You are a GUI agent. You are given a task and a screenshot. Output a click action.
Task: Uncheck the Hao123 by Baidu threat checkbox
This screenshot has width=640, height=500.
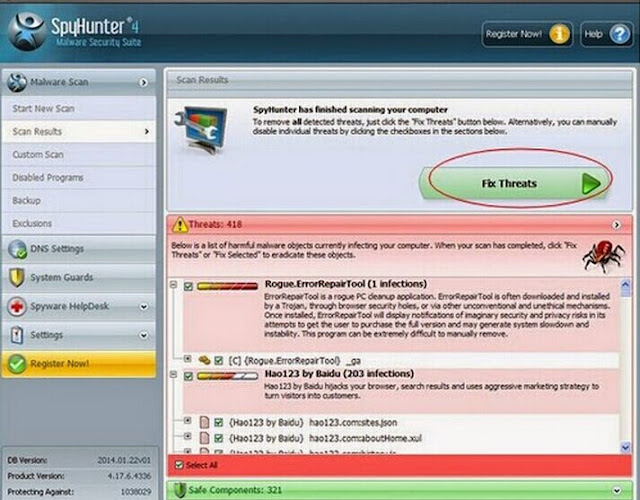(x=188, y=376)
